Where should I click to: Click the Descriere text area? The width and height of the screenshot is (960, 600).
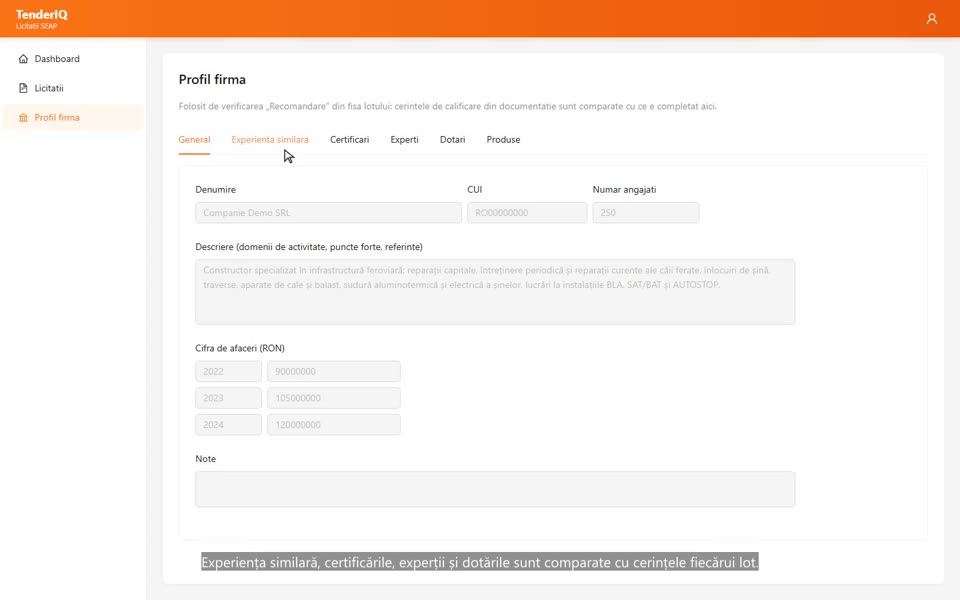(495, 292)
